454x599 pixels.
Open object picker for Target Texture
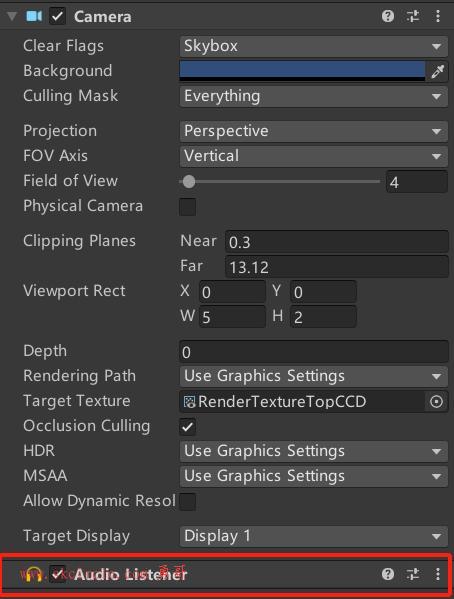tap(436, 401)
